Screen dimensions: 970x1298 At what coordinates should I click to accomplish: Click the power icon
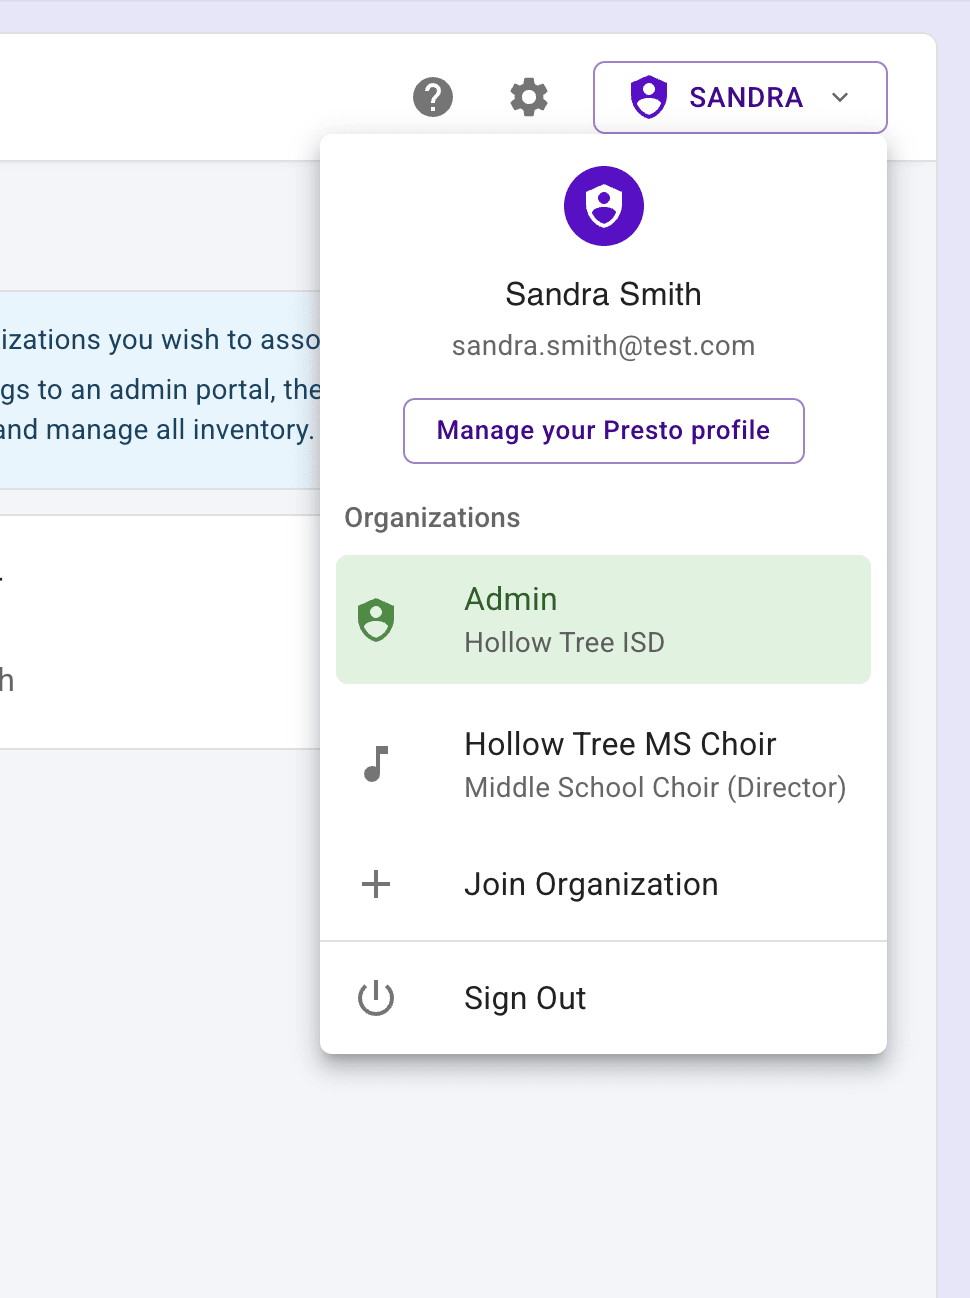(x=376, y=998)
